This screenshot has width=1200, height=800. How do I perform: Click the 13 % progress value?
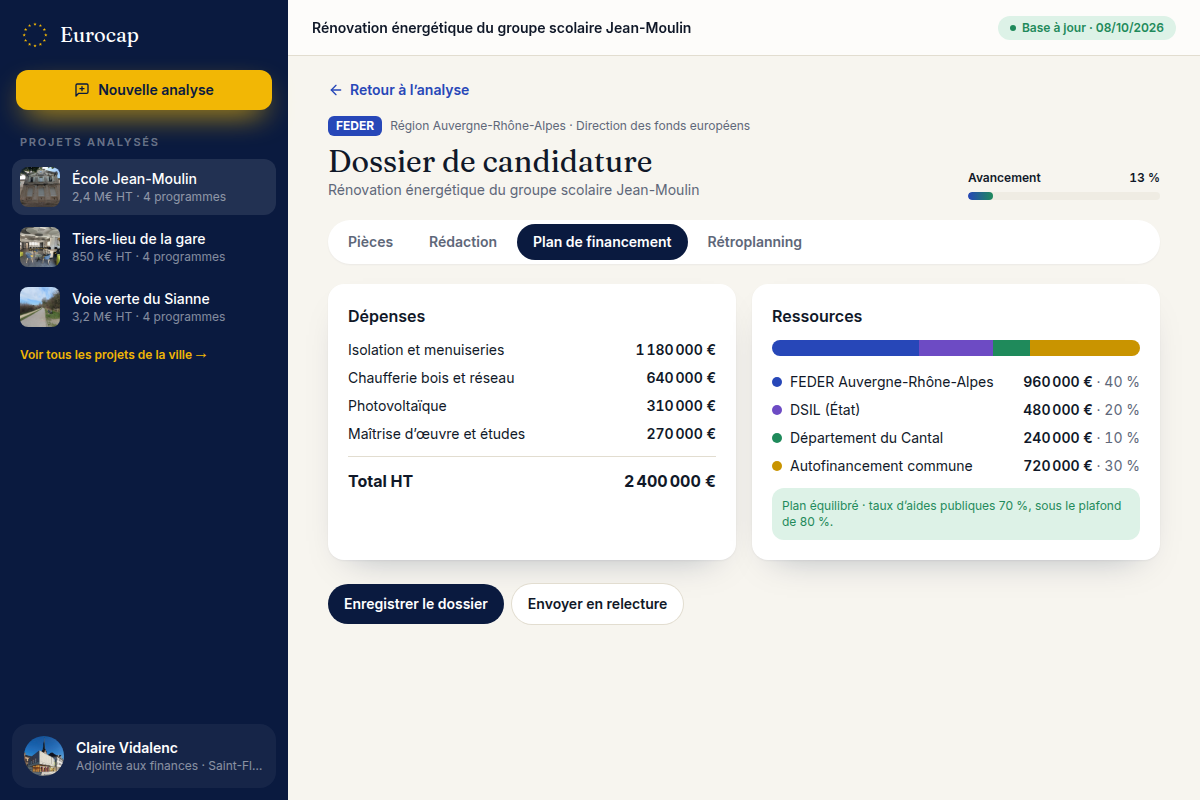click(x=1144, y=178)
